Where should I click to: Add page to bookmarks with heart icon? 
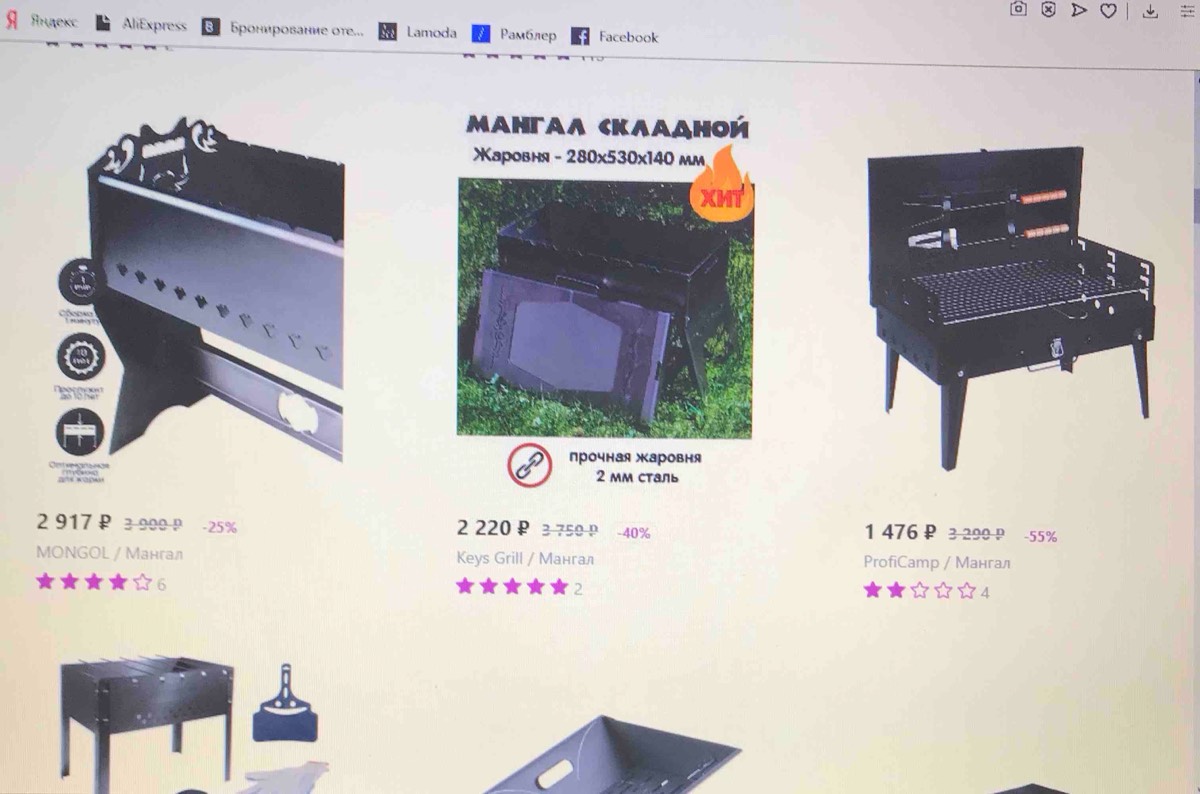click(x=1108, y=11)
